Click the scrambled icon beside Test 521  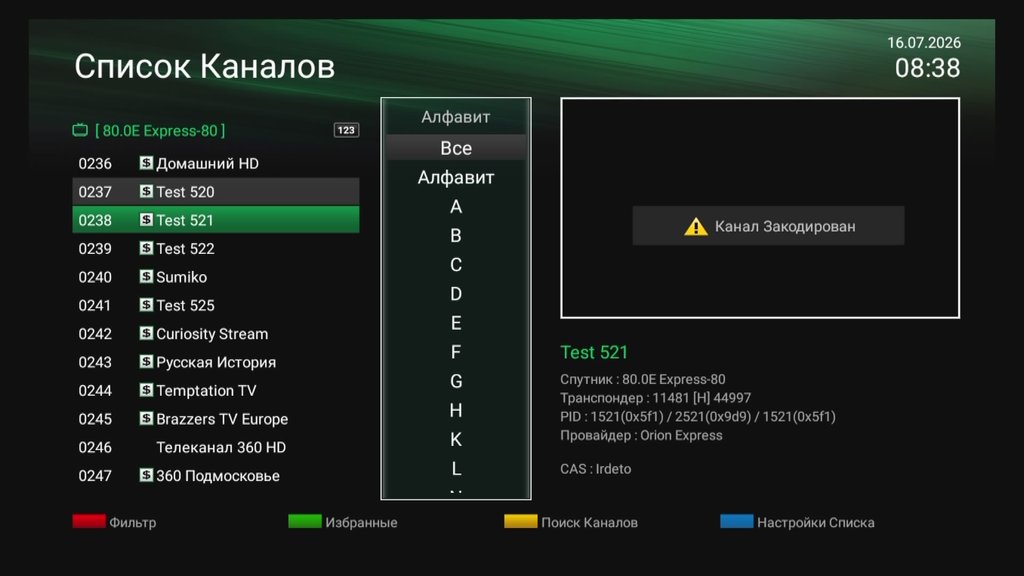pos(146,219)
